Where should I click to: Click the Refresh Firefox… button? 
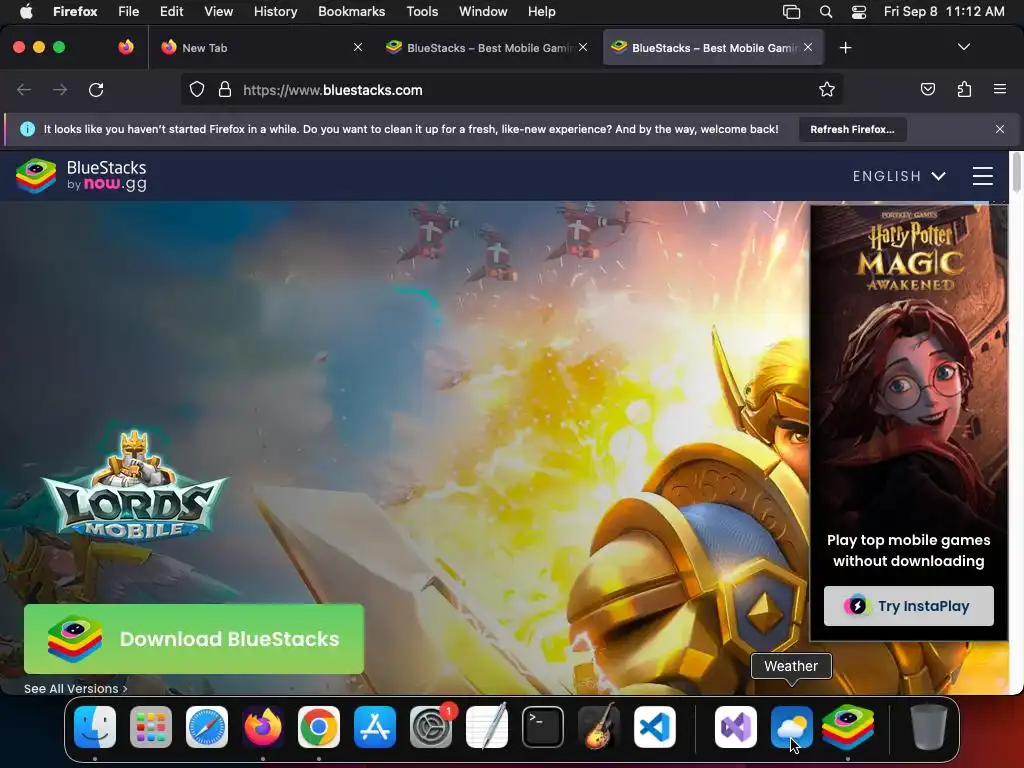click(852, 129)
